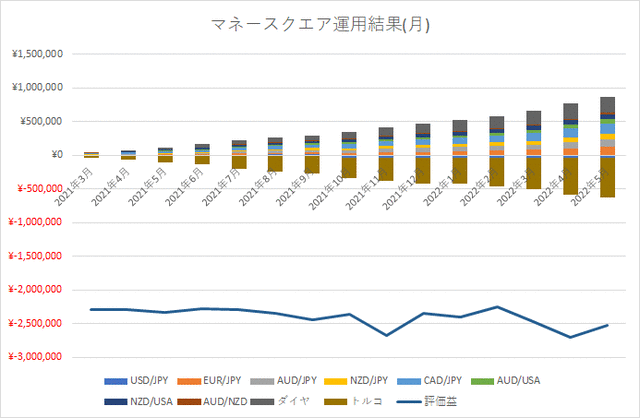Click the red ¥-3,000,000 axis label
The height and width of the screenshot is (418, 640).
point(36,357)
